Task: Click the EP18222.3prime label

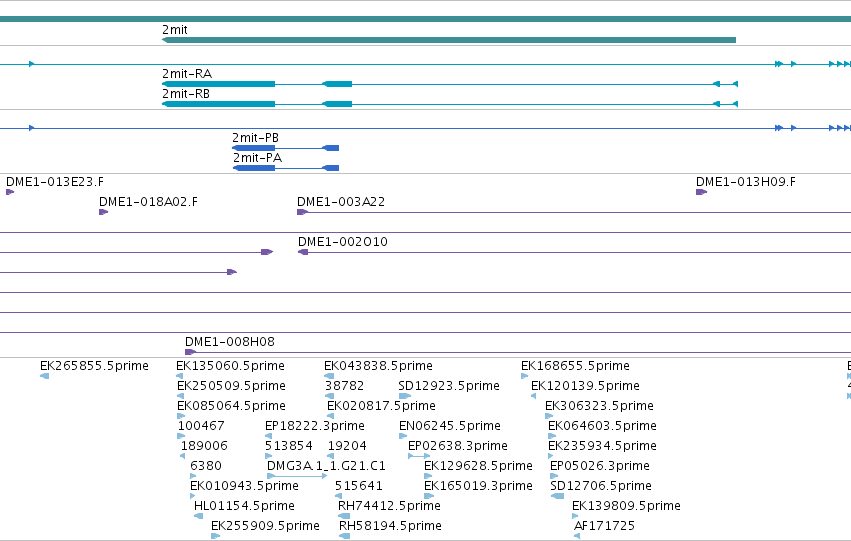Action: 315,426
